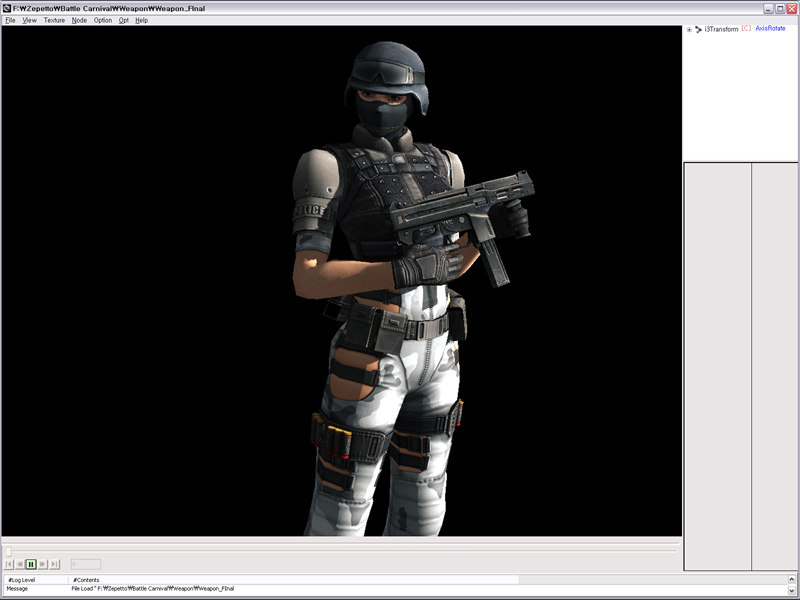Screen dimensions: 800x600
Task: Step back one animation frame
Action: pyautogui.click(x=20, y=564)
